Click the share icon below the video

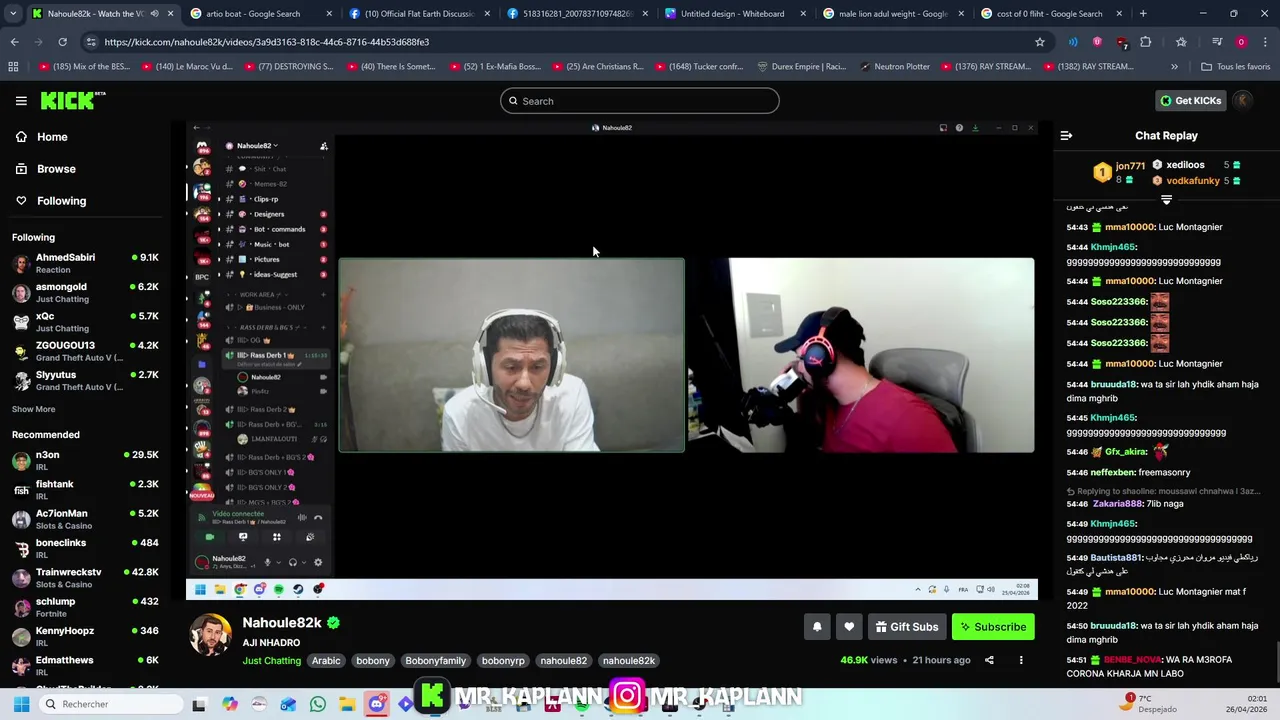pyautogui.click(x=989, y=660)
